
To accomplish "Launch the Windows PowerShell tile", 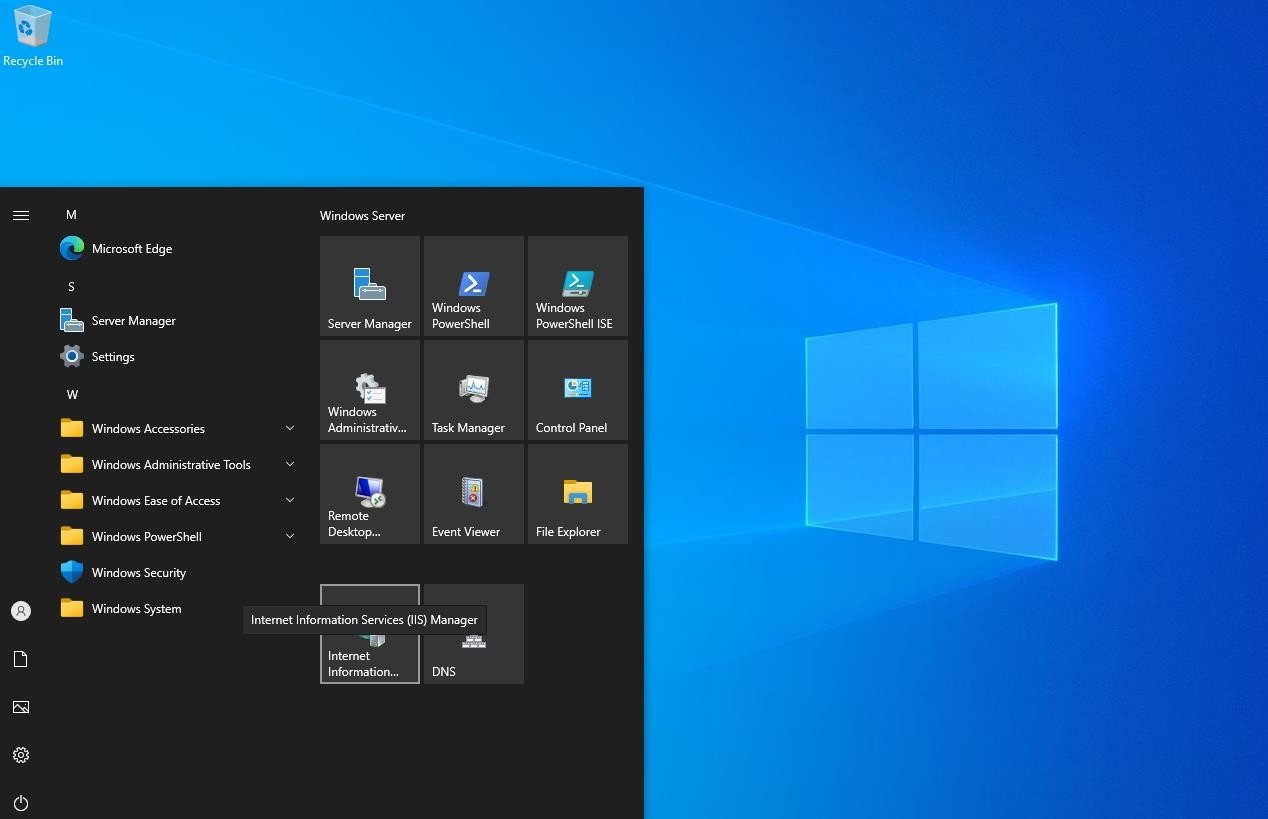I will coord(474,286).
